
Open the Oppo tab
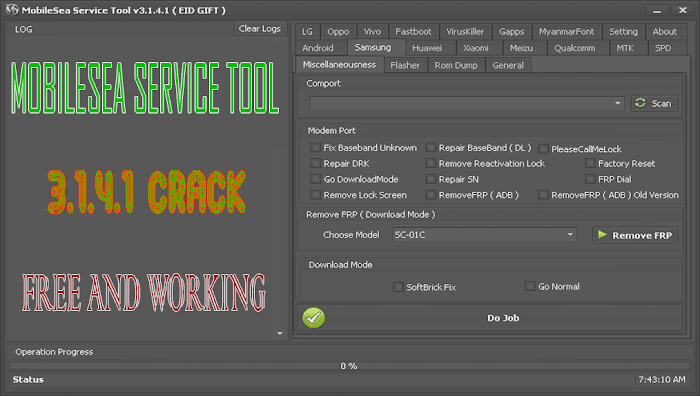[x=338, y=32]
